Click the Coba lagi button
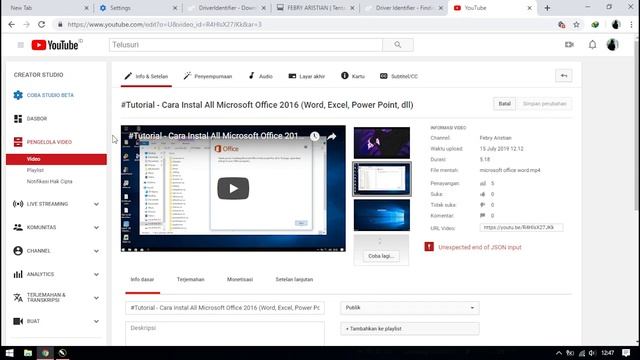 click(x=381, y=256)
